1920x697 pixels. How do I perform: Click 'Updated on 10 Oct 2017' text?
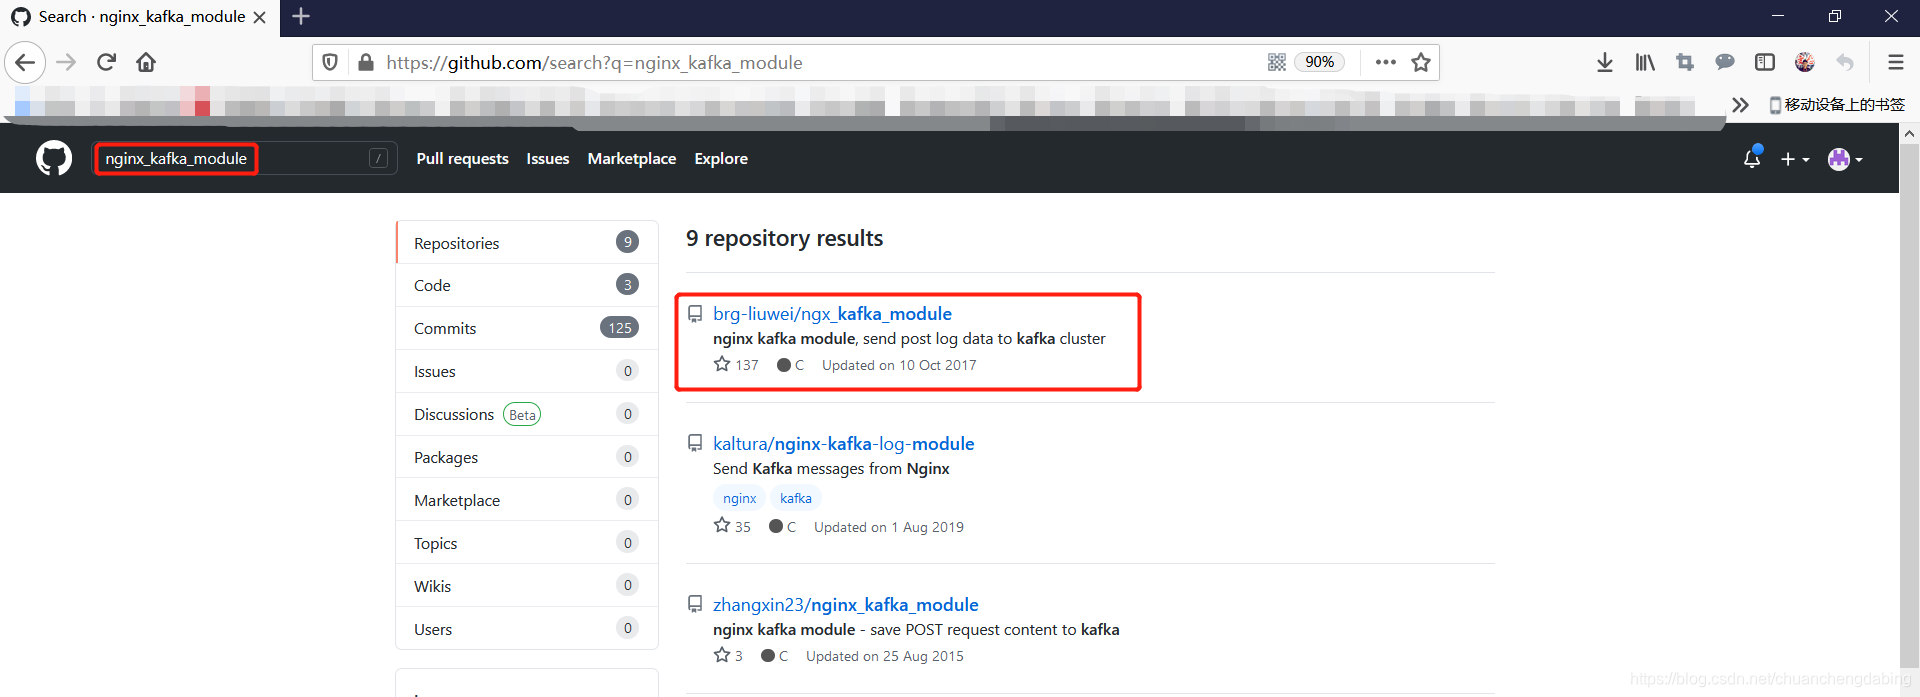coord(899,365)
